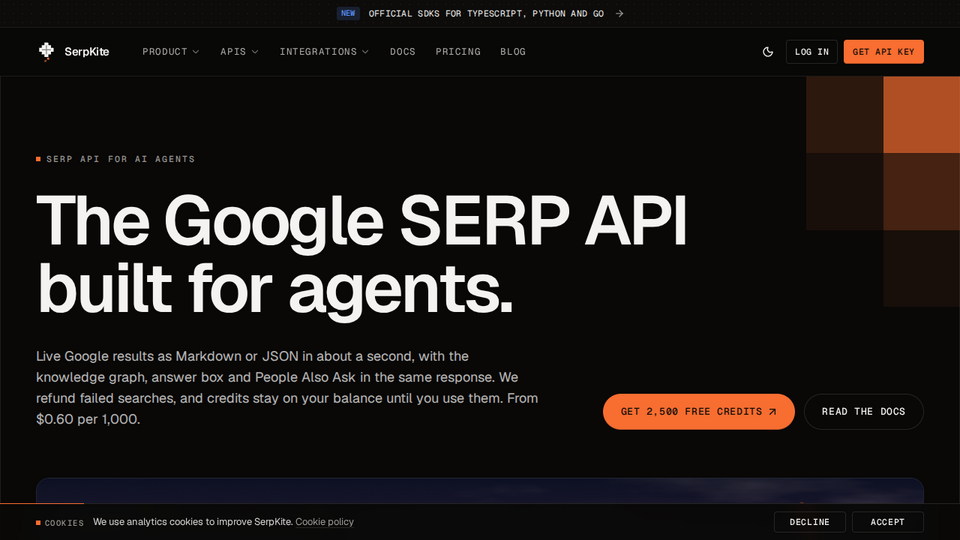Click the SerpKite logo icon

(46, 51)
